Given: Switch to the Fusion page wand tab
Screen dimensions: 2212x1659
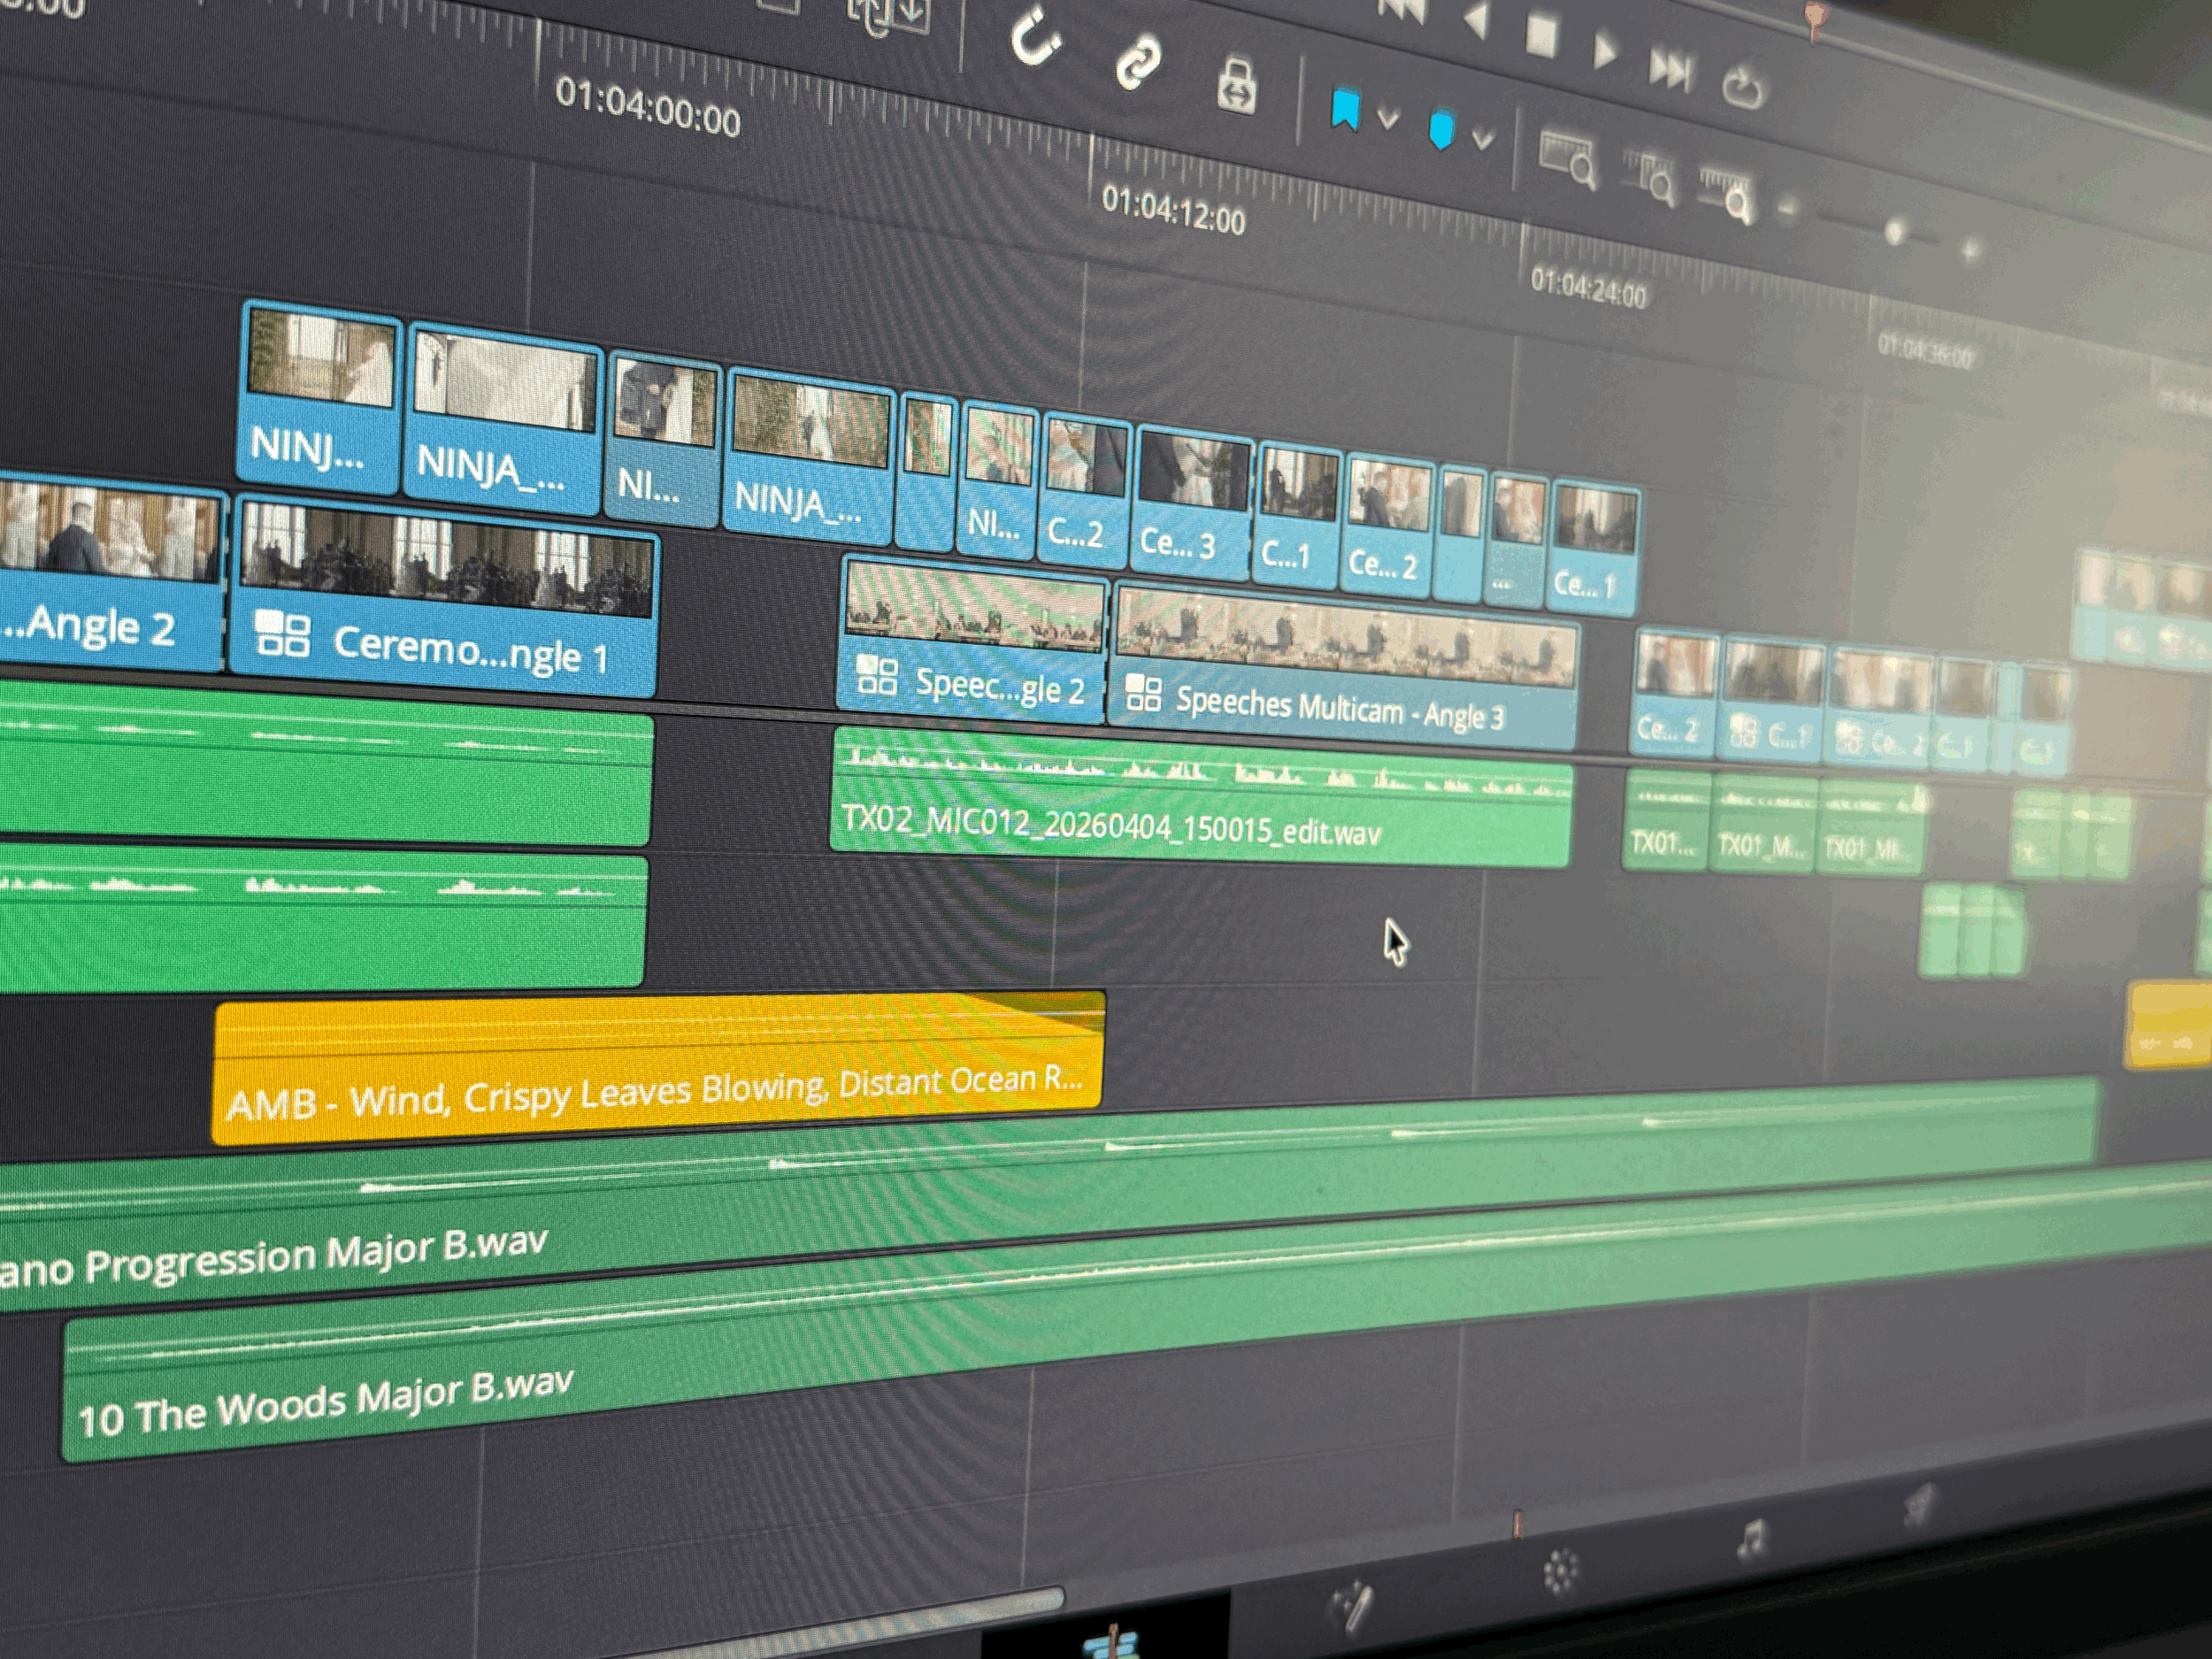Looking at the screenshot, I should pos(1352,1606).
